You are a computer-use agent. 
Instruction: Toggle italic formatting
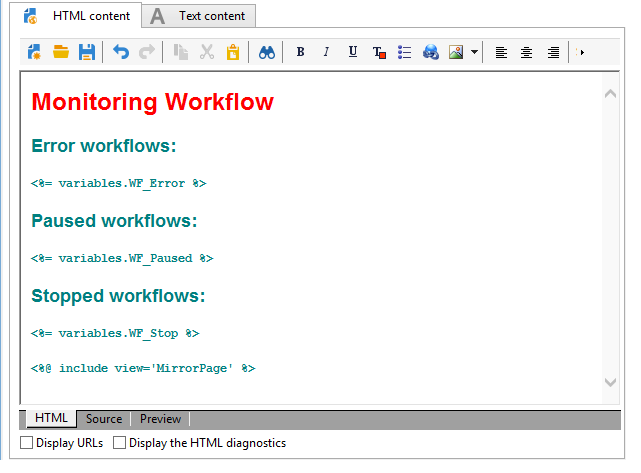(326, 52)
